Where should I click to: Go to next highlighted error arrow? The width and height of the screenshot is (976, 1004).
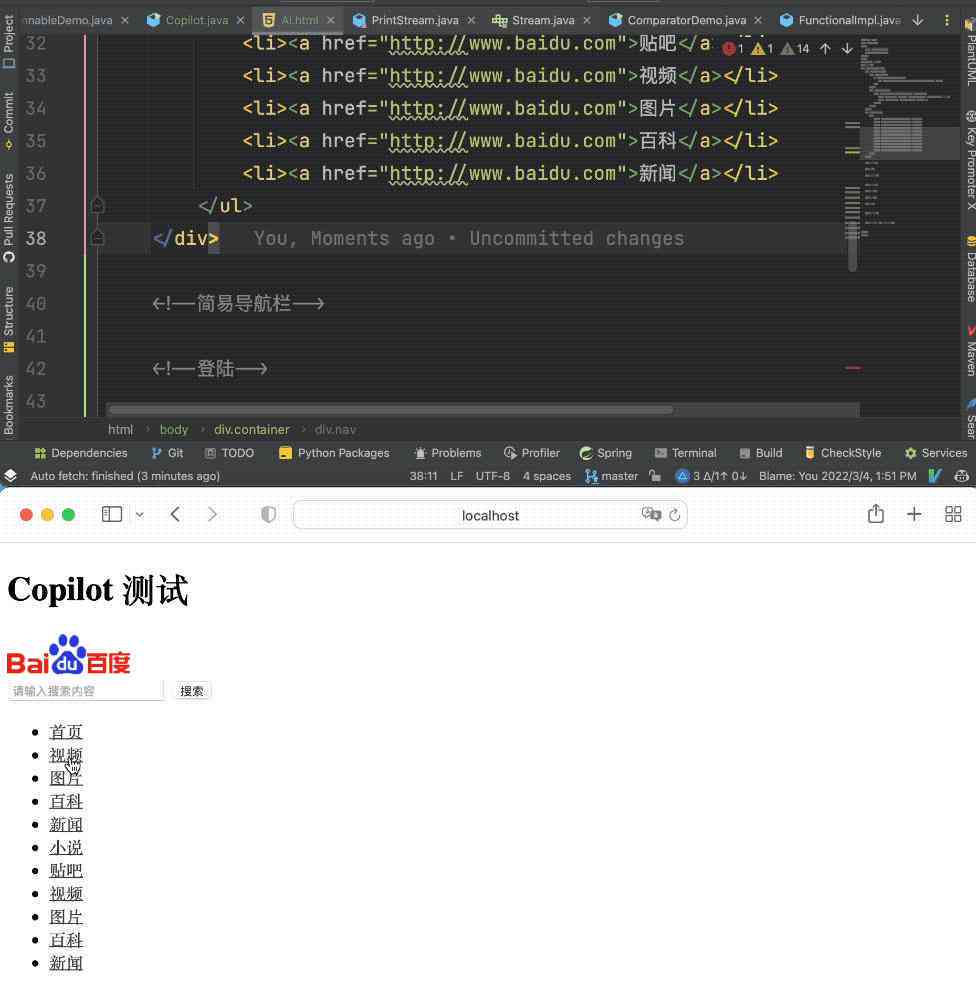tap(847, 48)
